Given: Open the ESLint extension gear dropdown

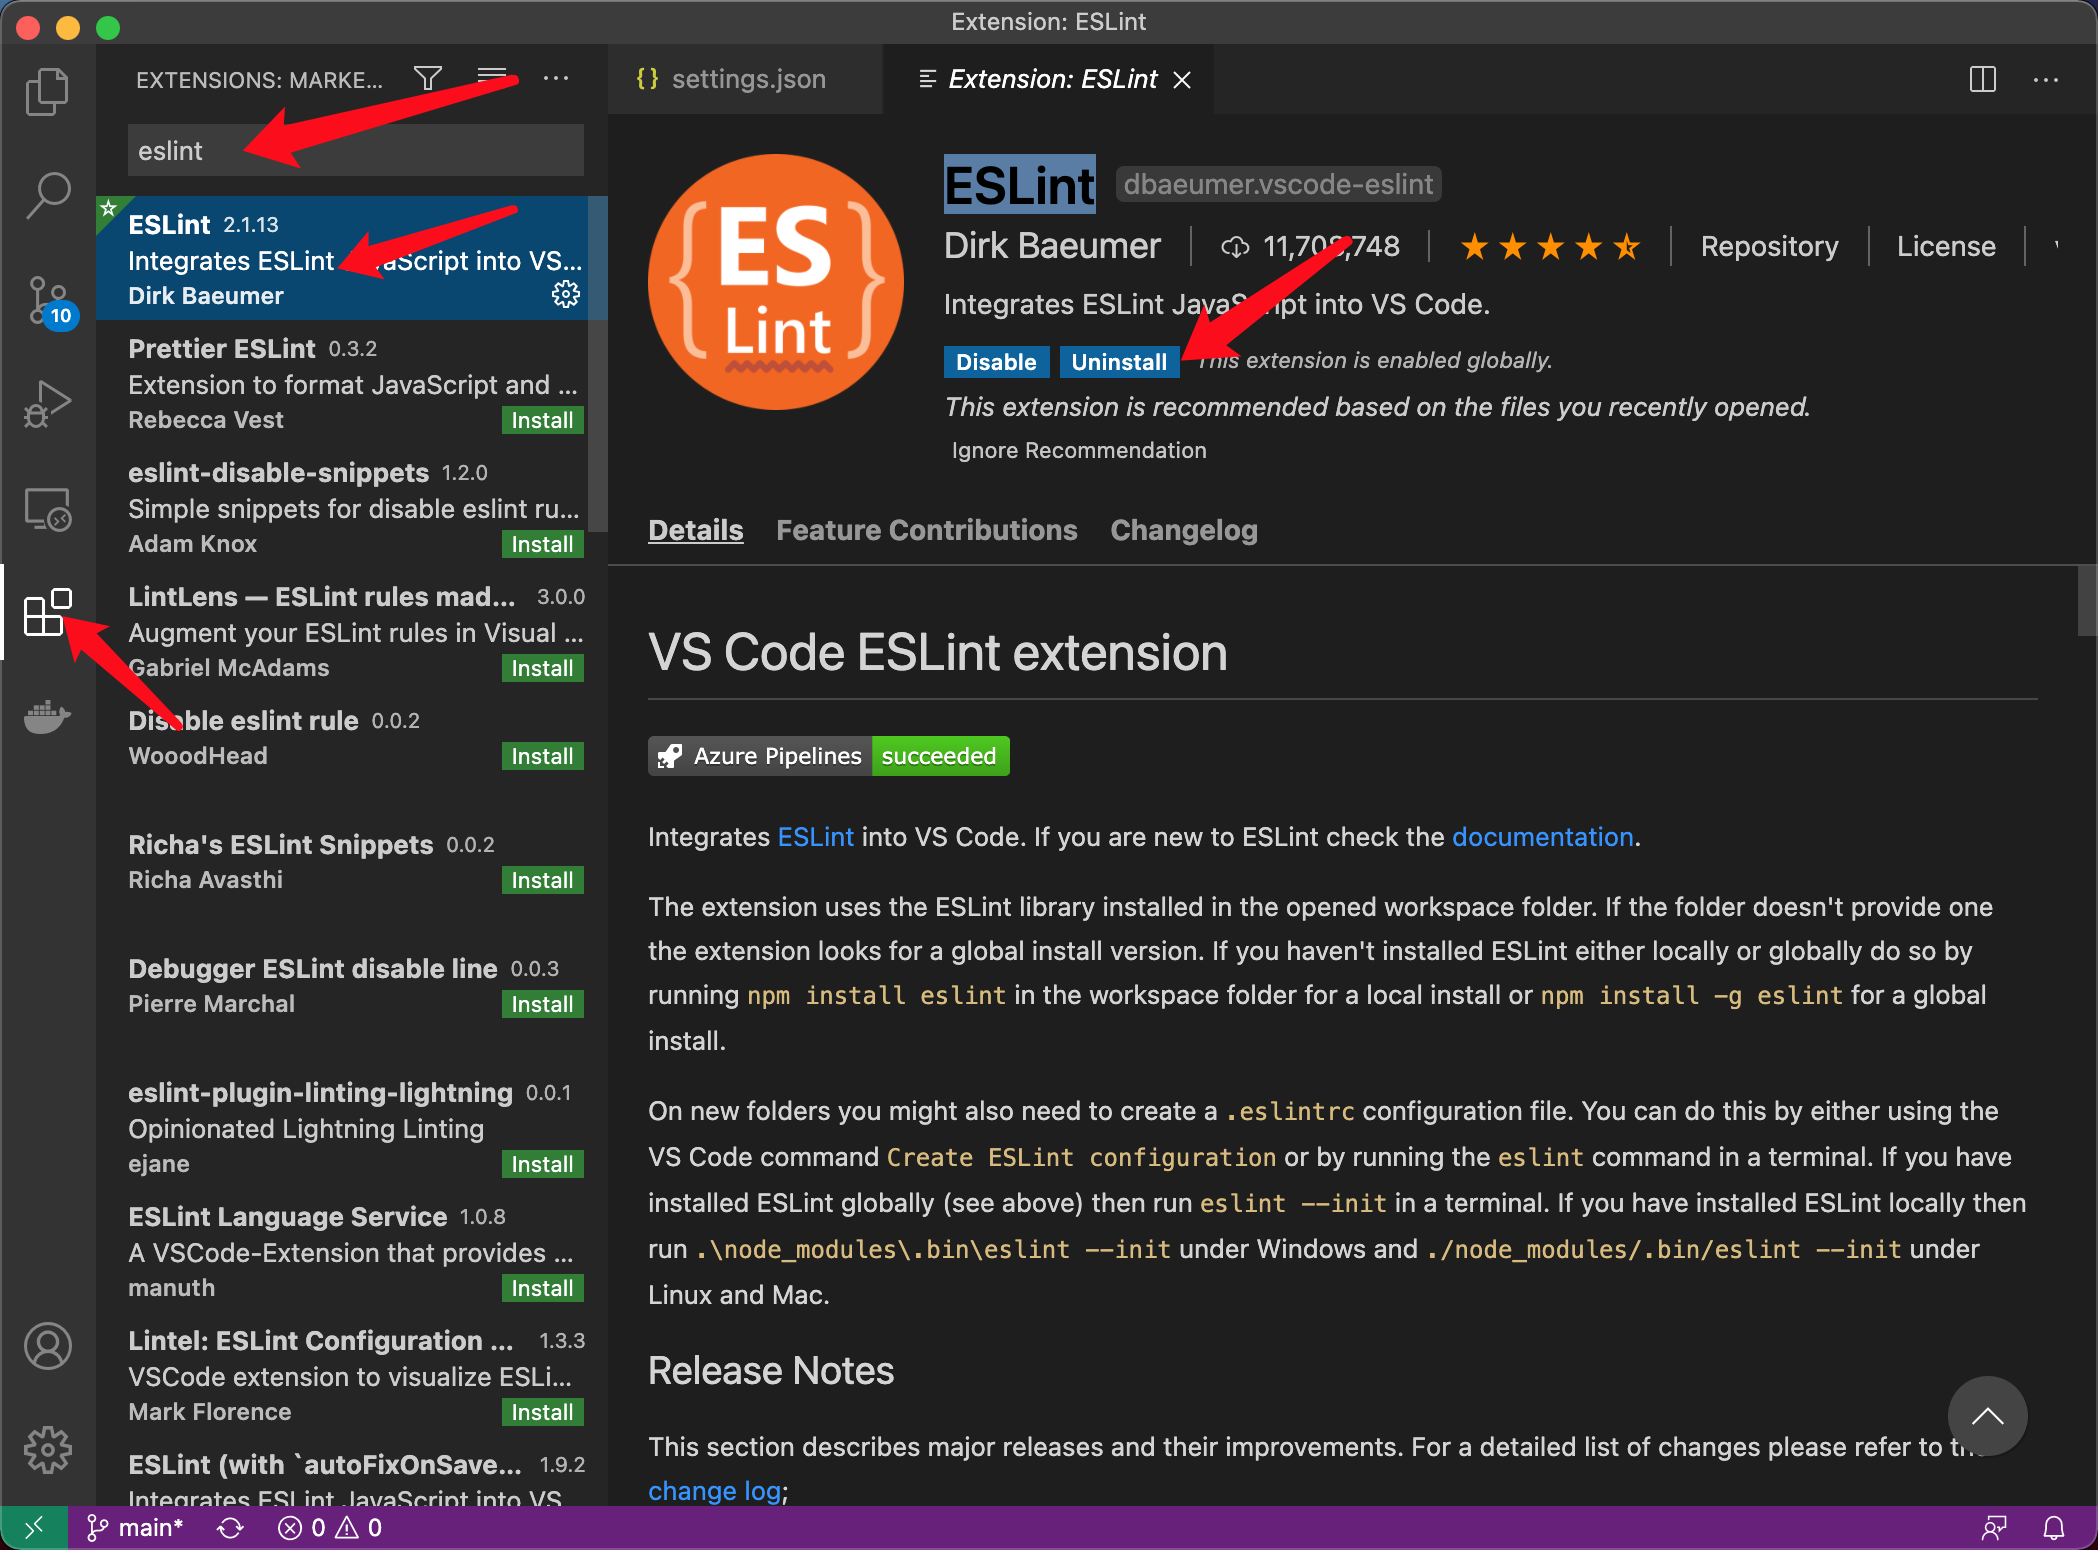Looking at the screenshot, I should (566, 295).
